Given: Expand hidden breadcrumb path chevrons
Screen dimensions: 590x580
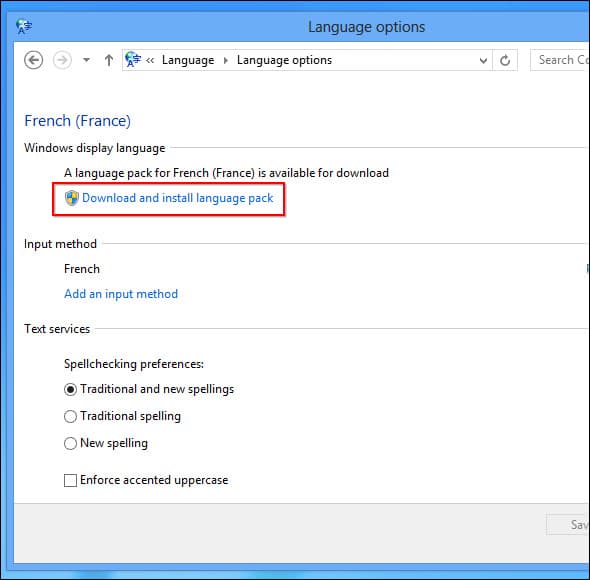Looking at the screenshot, I should 150,60.
